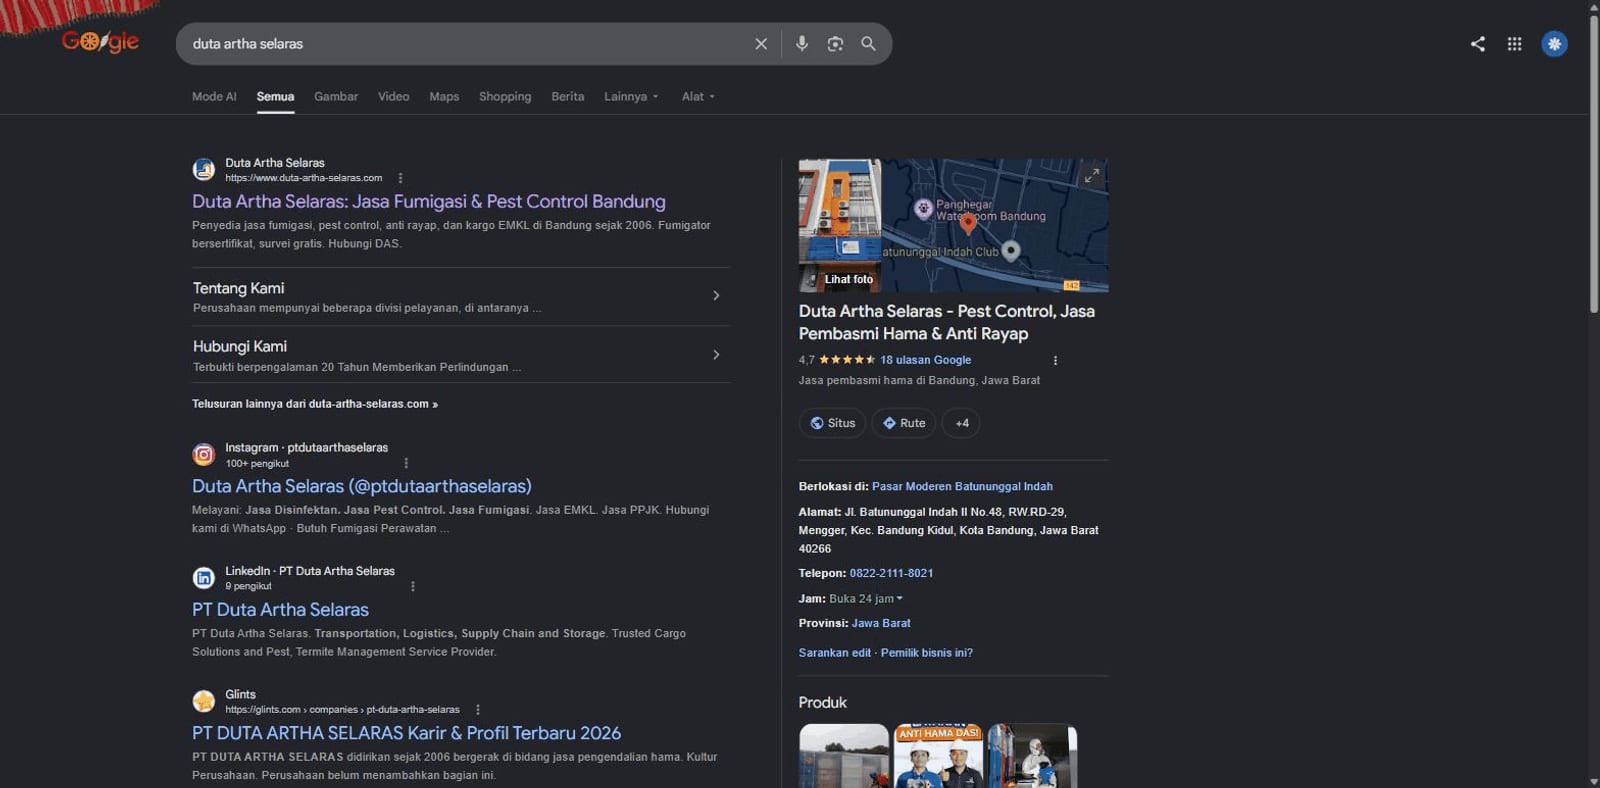This screenshot has width=1600, height=788.
Task: Click the Rute directions button
Action: click(x=903, y=423)
